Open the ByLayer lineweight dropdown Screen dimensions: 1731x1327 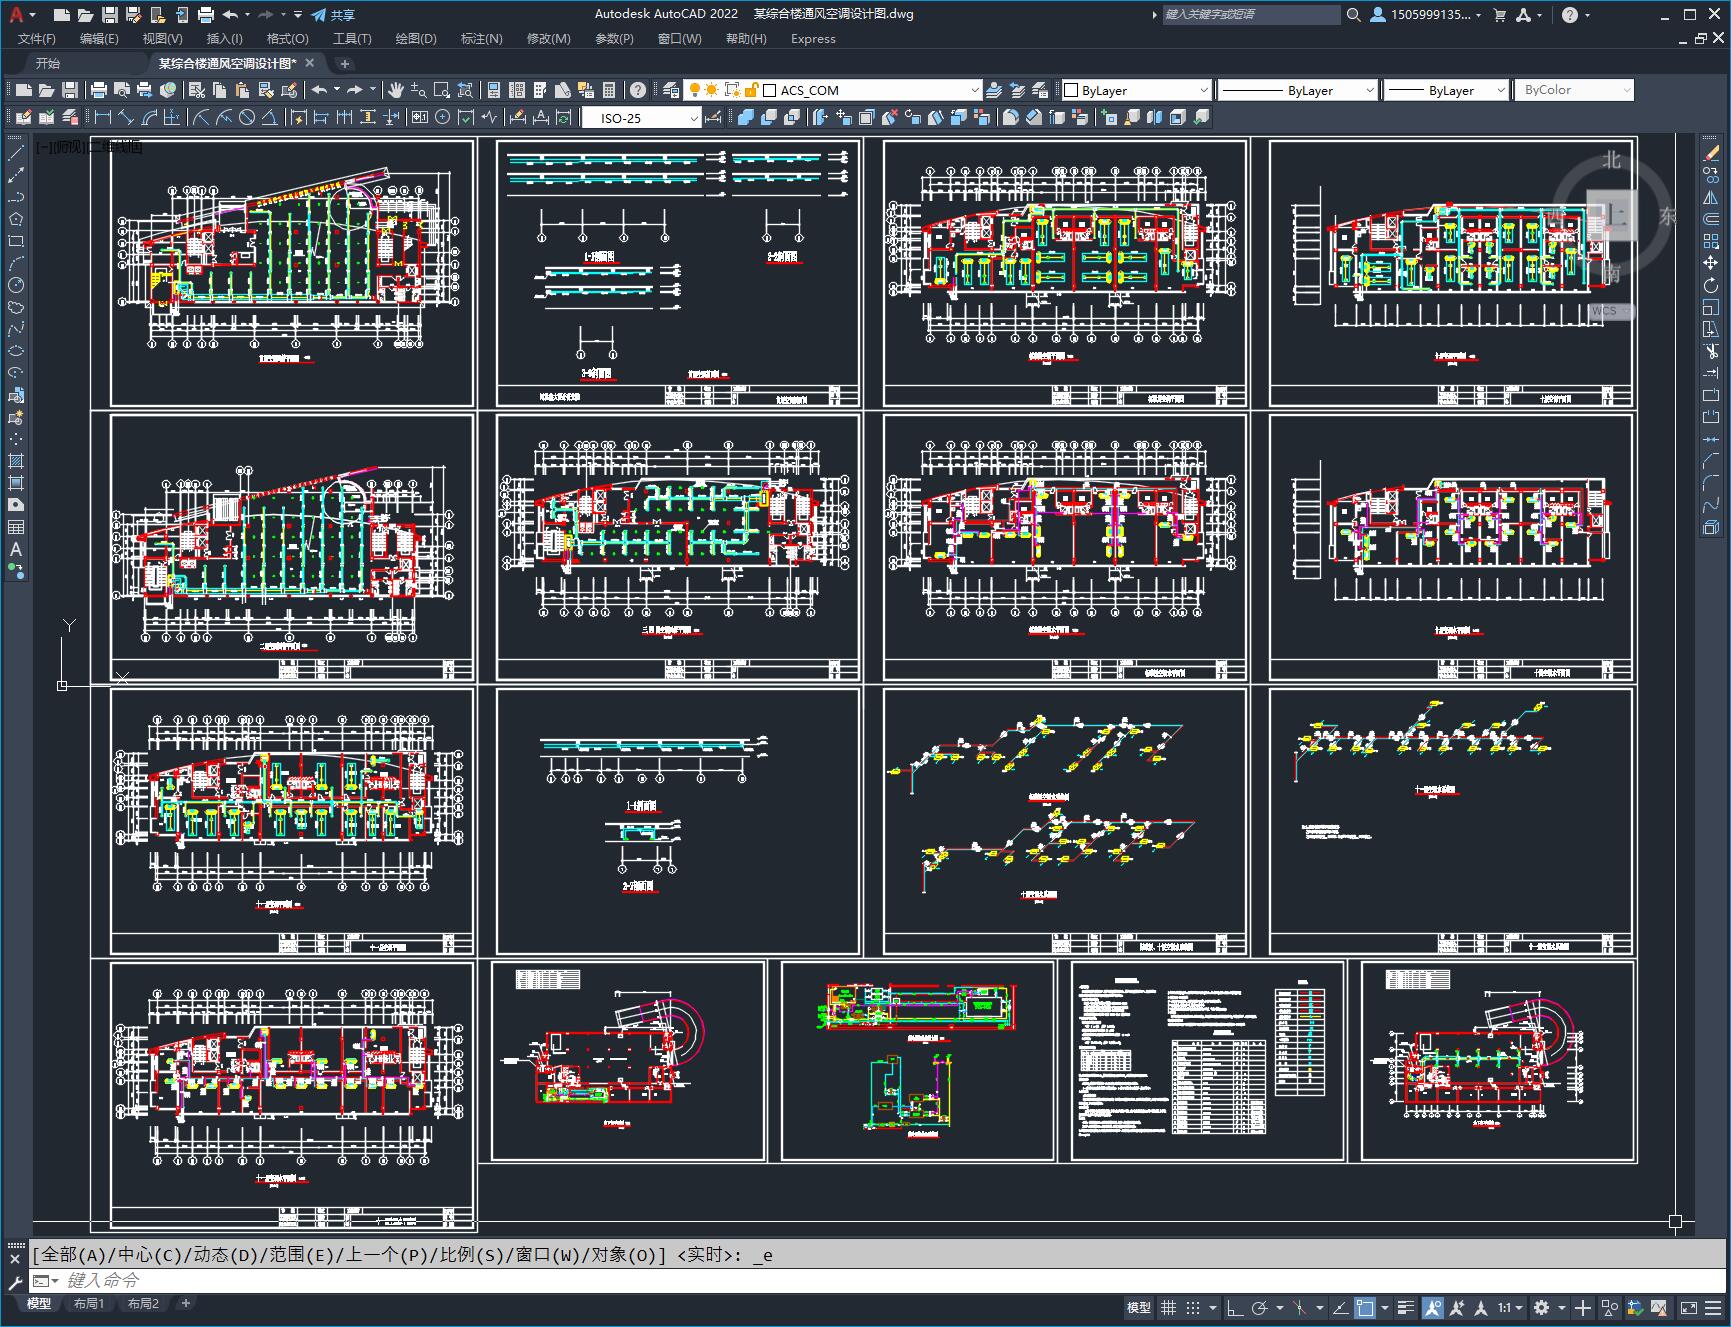1500,90
